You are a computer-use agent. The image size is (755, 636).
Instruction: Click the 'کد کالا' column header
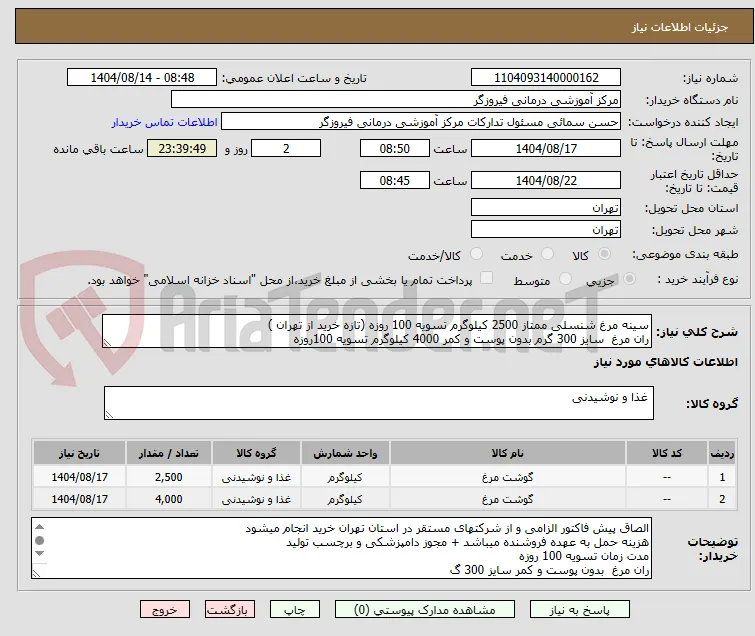click(667, 453)
